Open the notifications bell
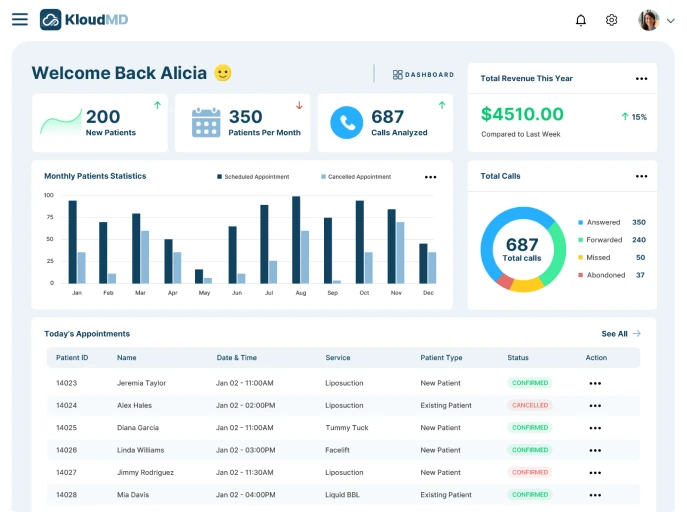The width and height of the screenshot is (687, 512). click(581, 20)
